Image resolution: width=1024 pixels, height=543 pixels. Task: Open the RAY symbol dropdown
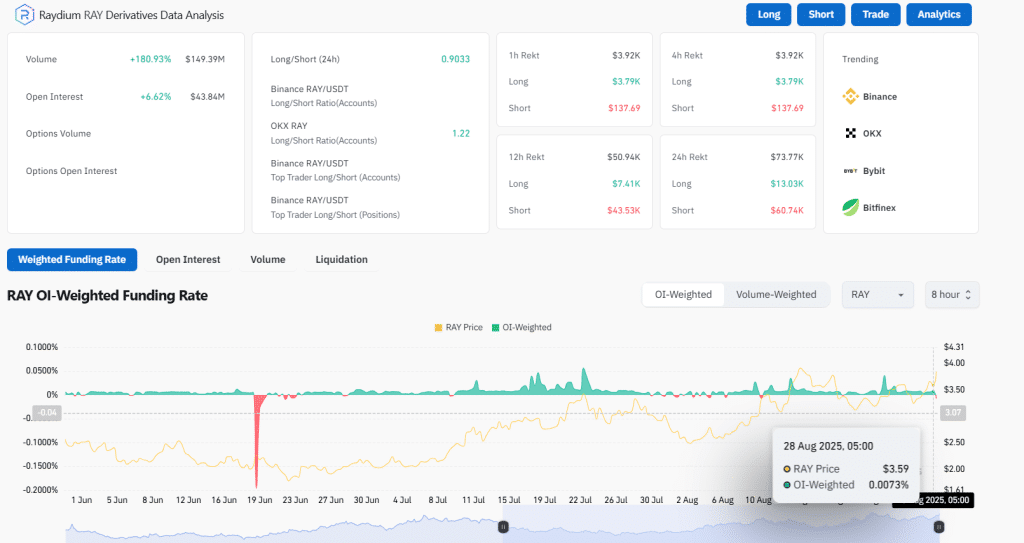[x=879, y=295]
